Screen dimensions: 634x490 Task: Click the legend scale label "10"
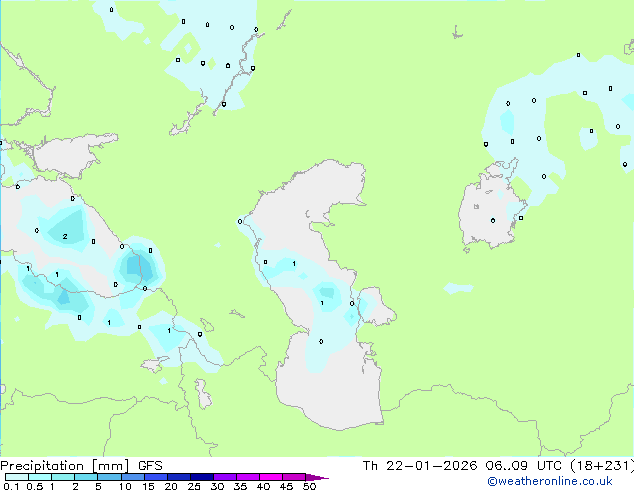point(125,486)
